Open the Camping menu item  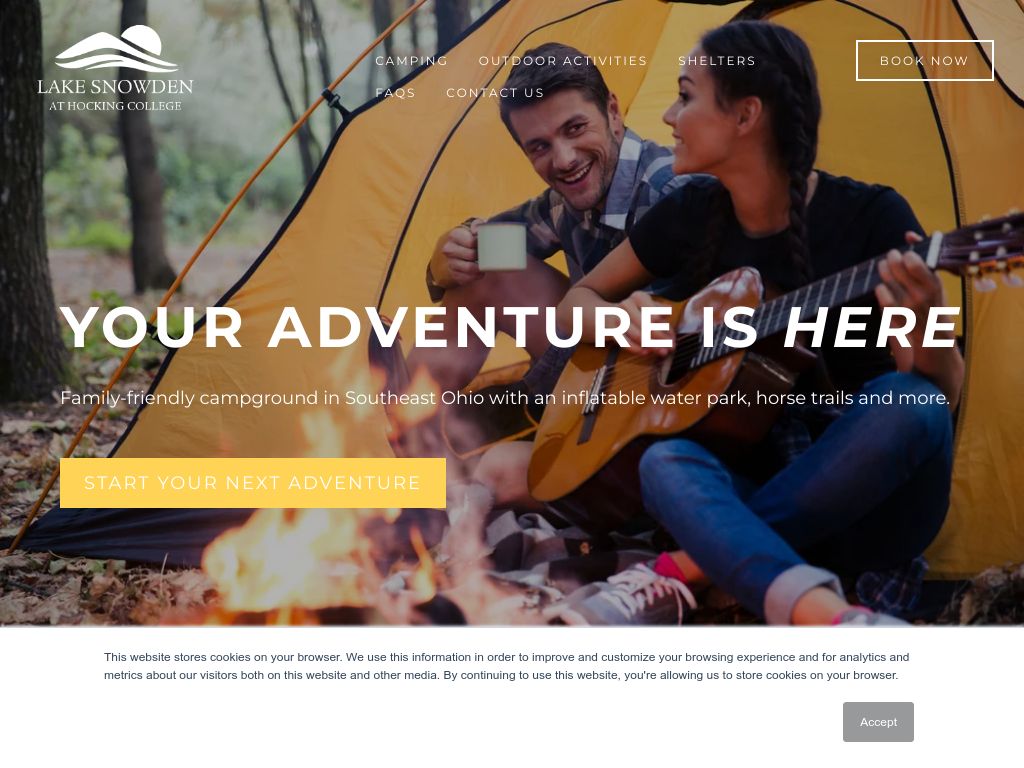click(x=411, y=61)
